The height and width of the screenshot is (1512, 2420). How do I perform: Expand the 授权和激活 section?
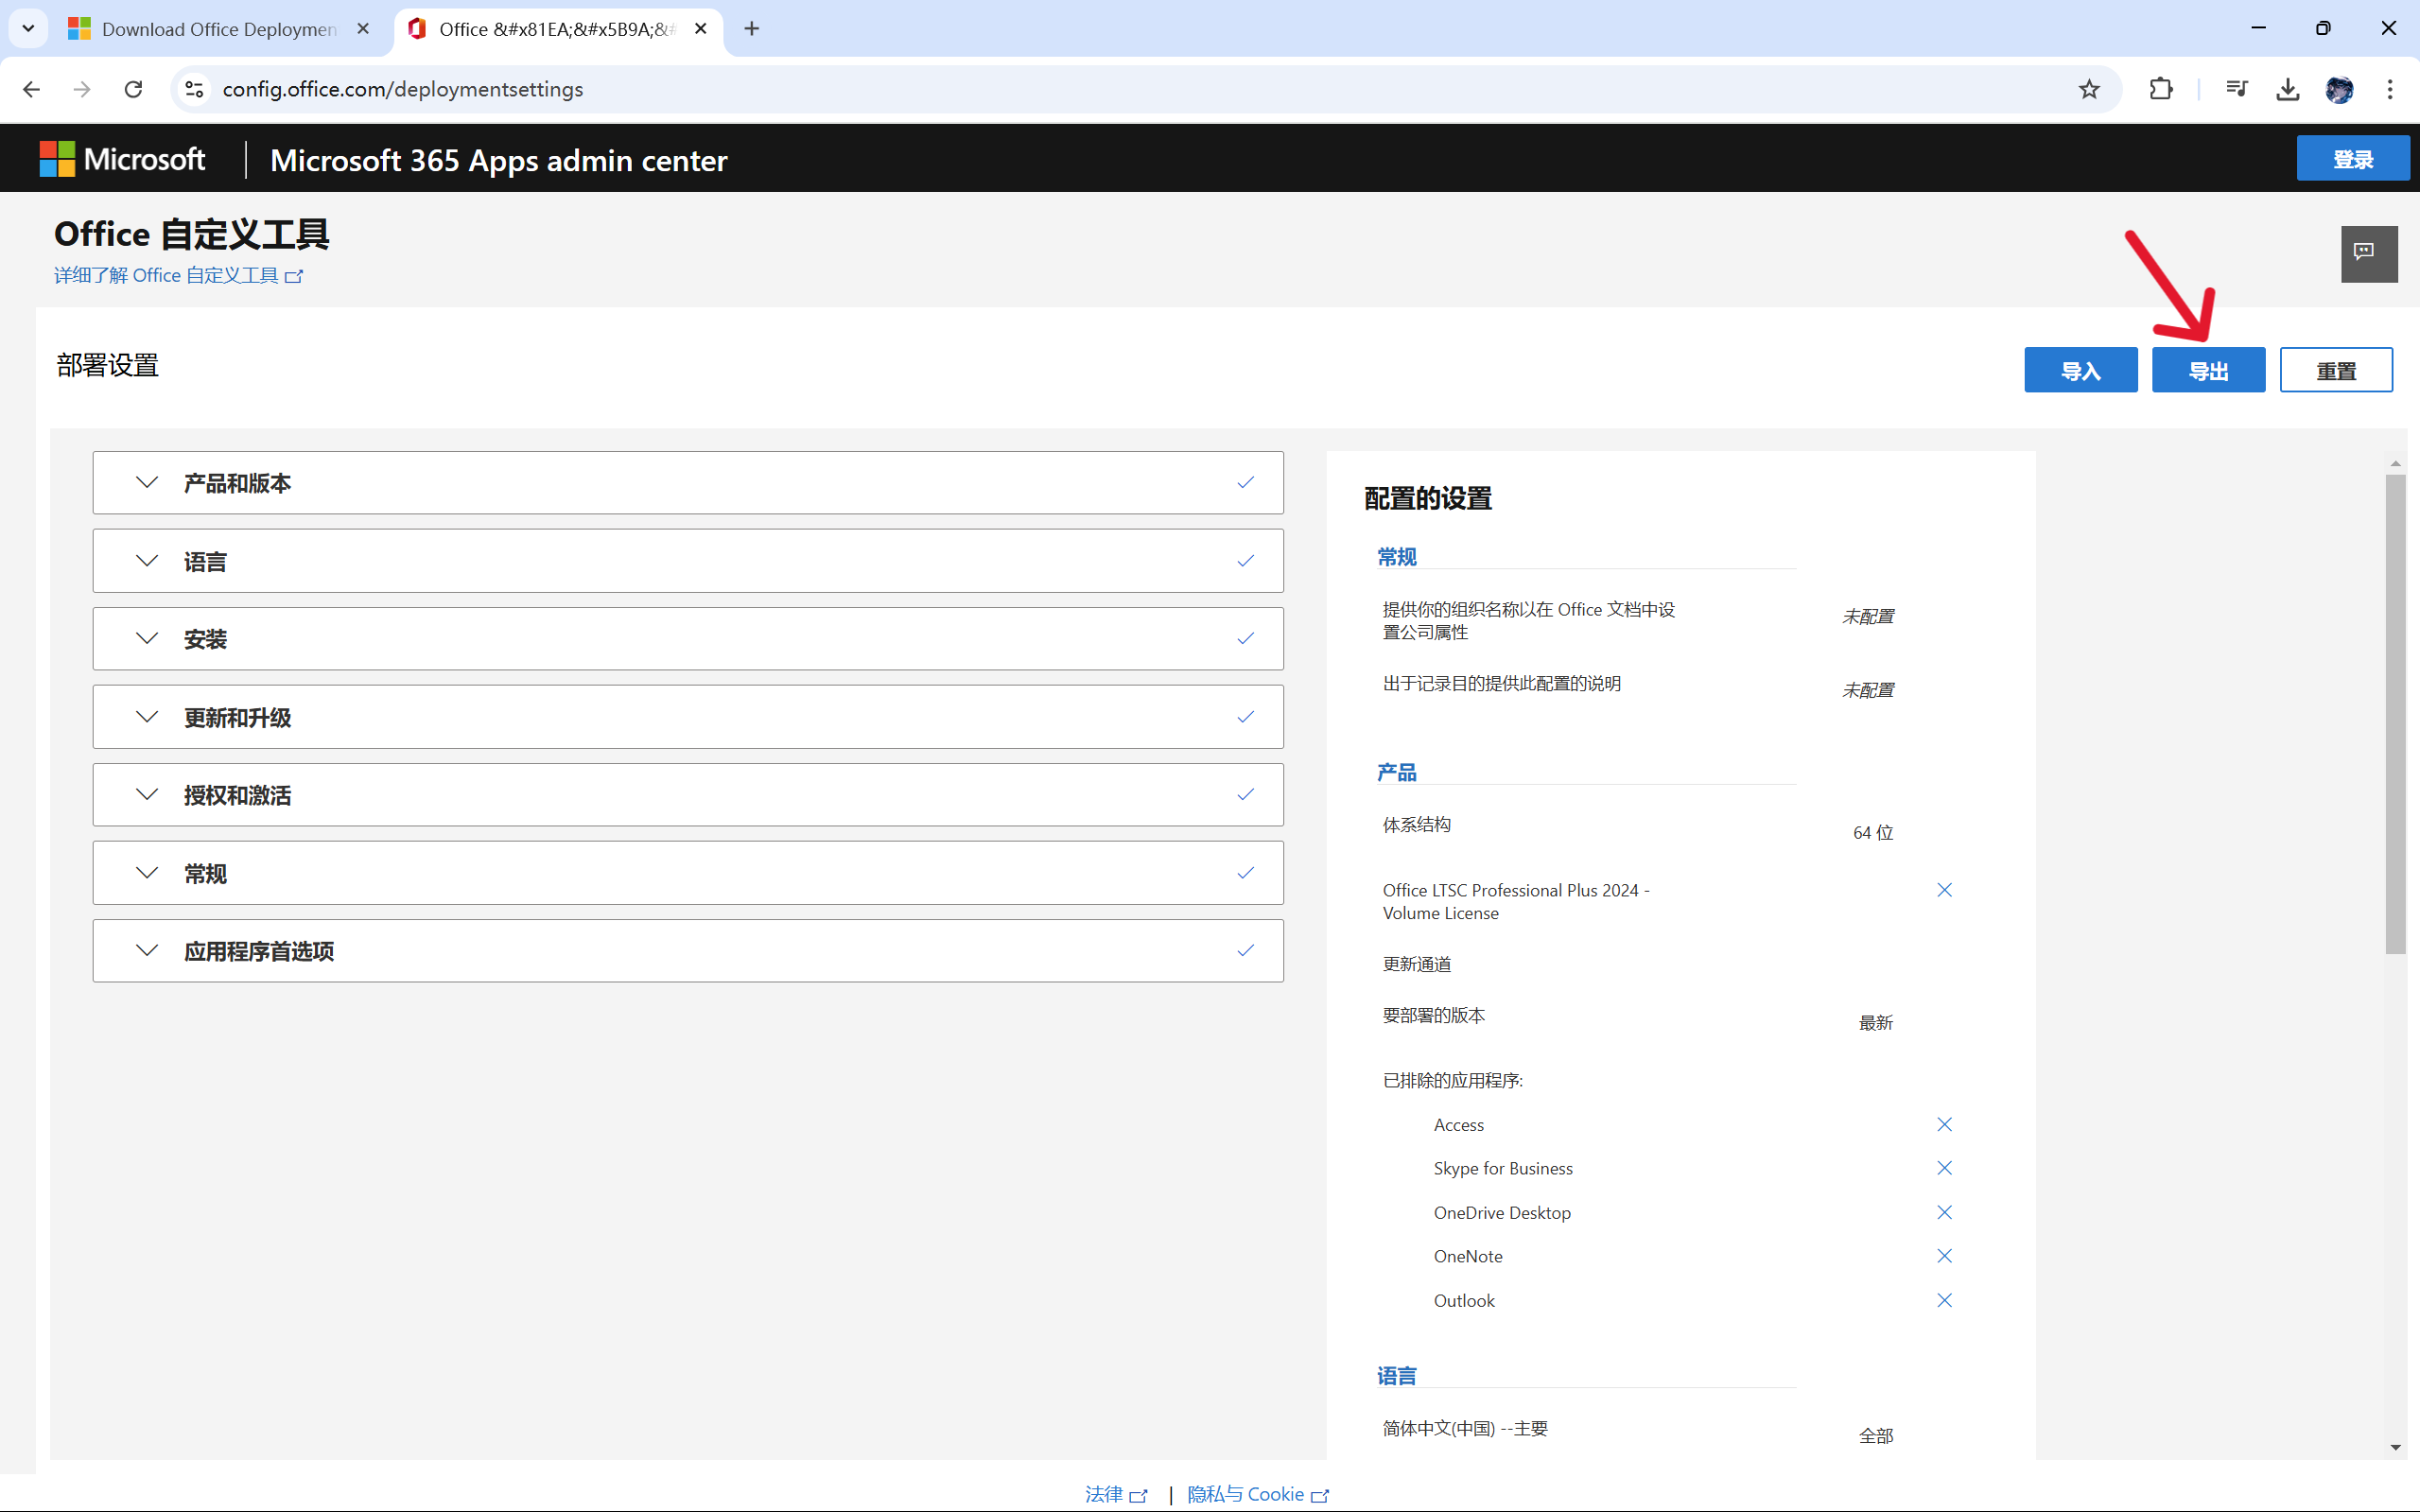click(688, 795)
